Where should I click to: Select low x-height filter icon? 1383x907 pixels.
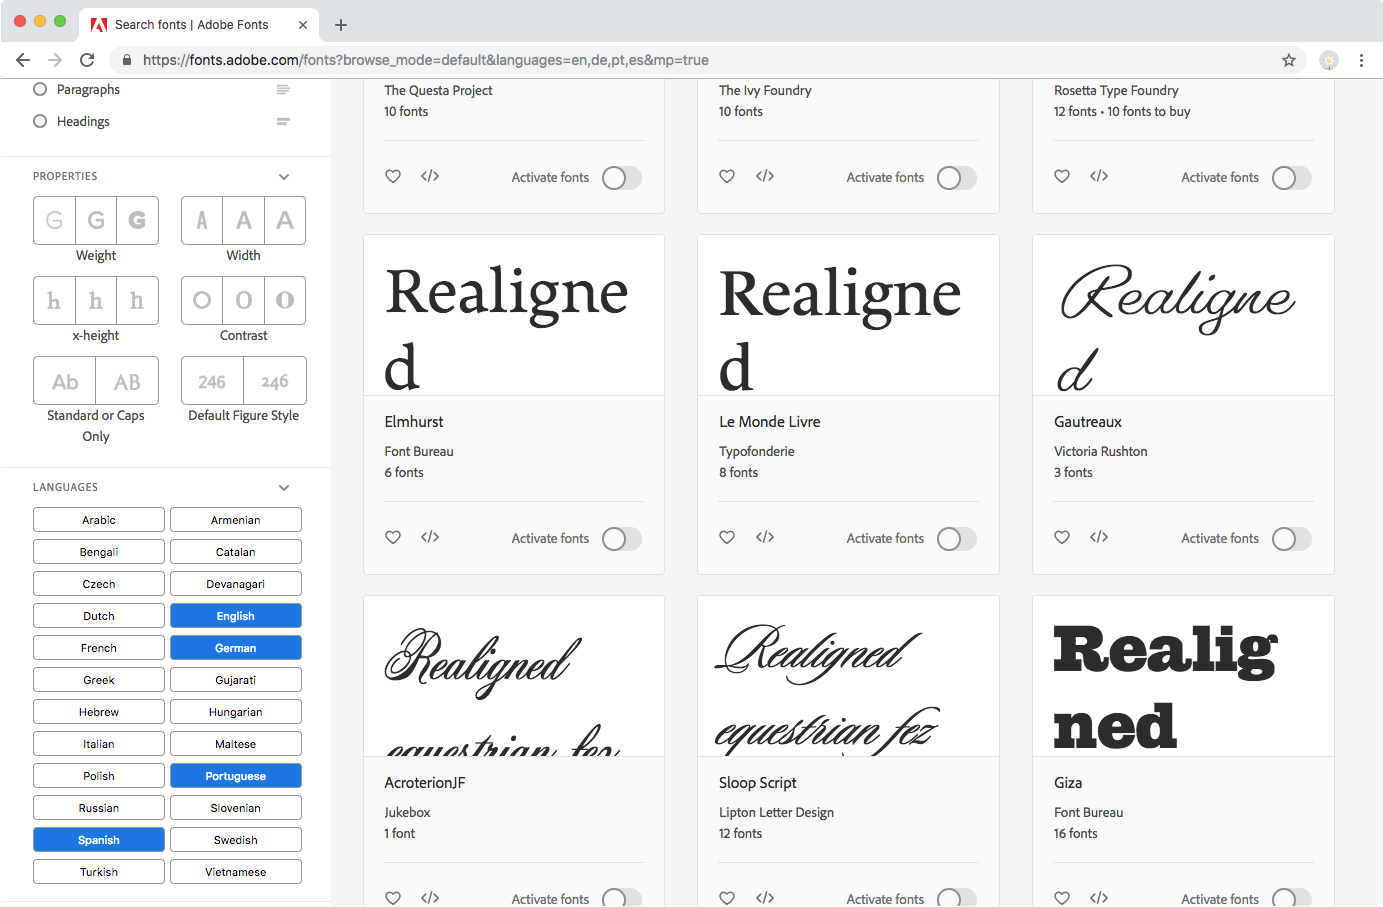point(54,300)
